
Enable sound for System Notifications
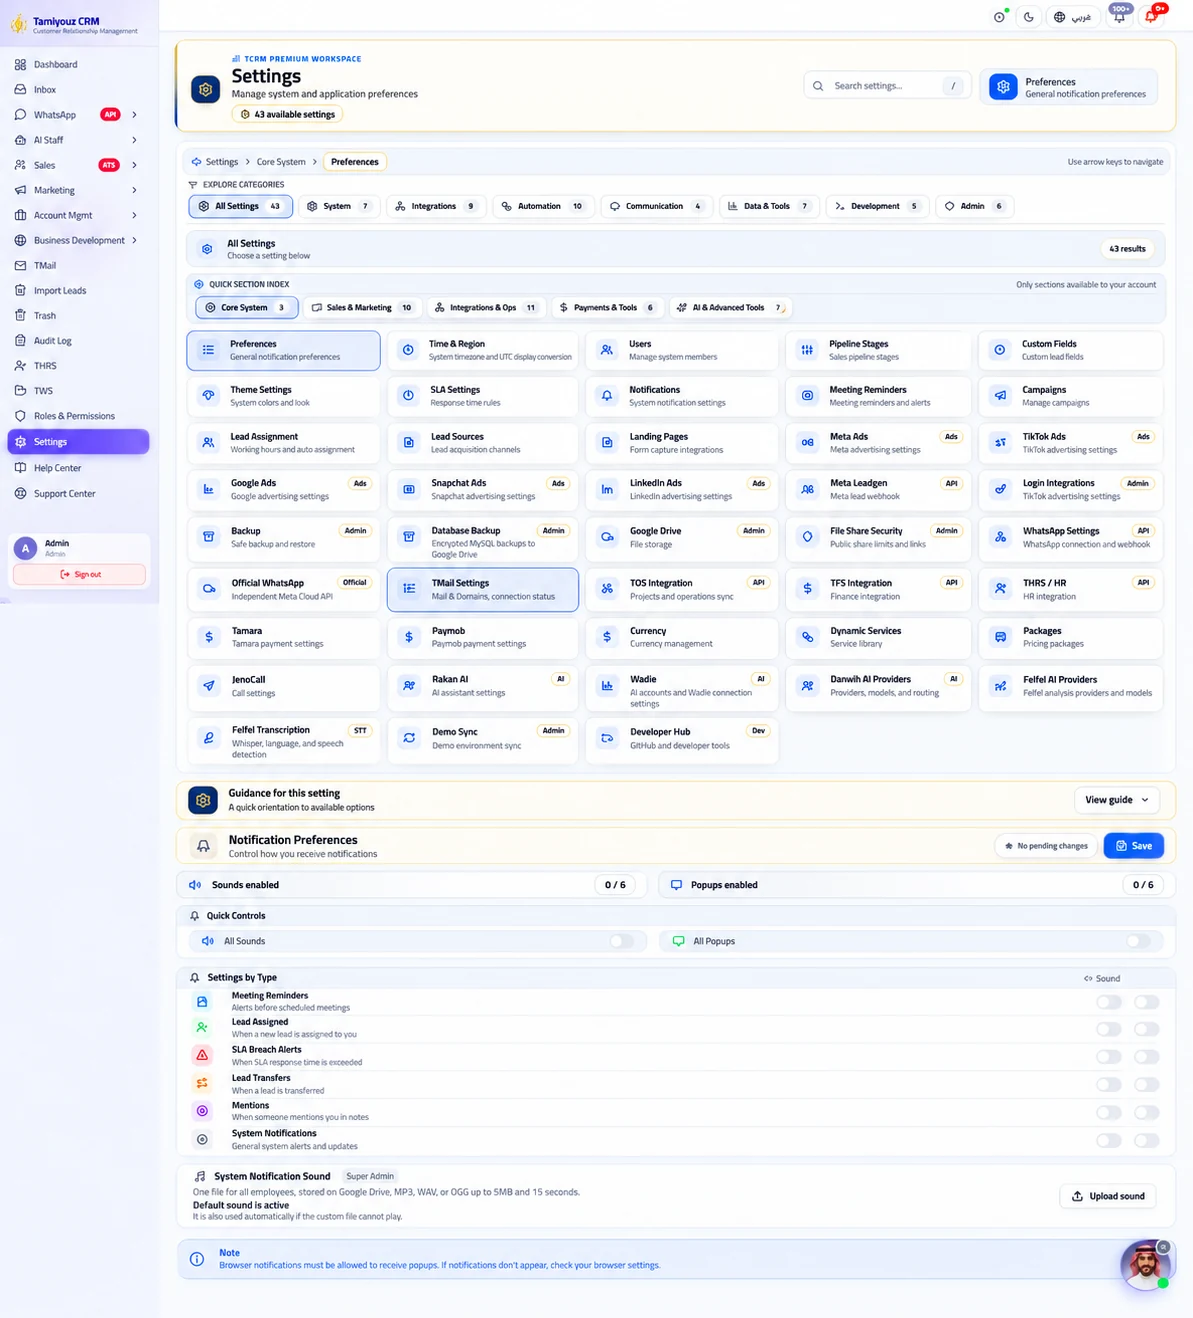pyautogui.click(x=1109, y=1140)
